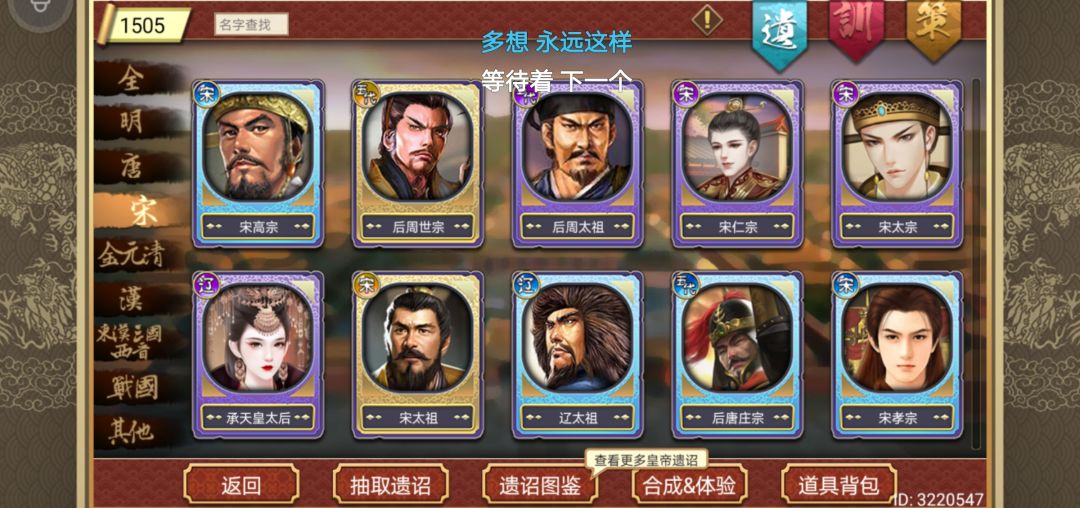Select the 后唐庄宗 helmeted emperor card
Image resolution: width=1080 pixels, height=508 pixels.
coord(738,354)
